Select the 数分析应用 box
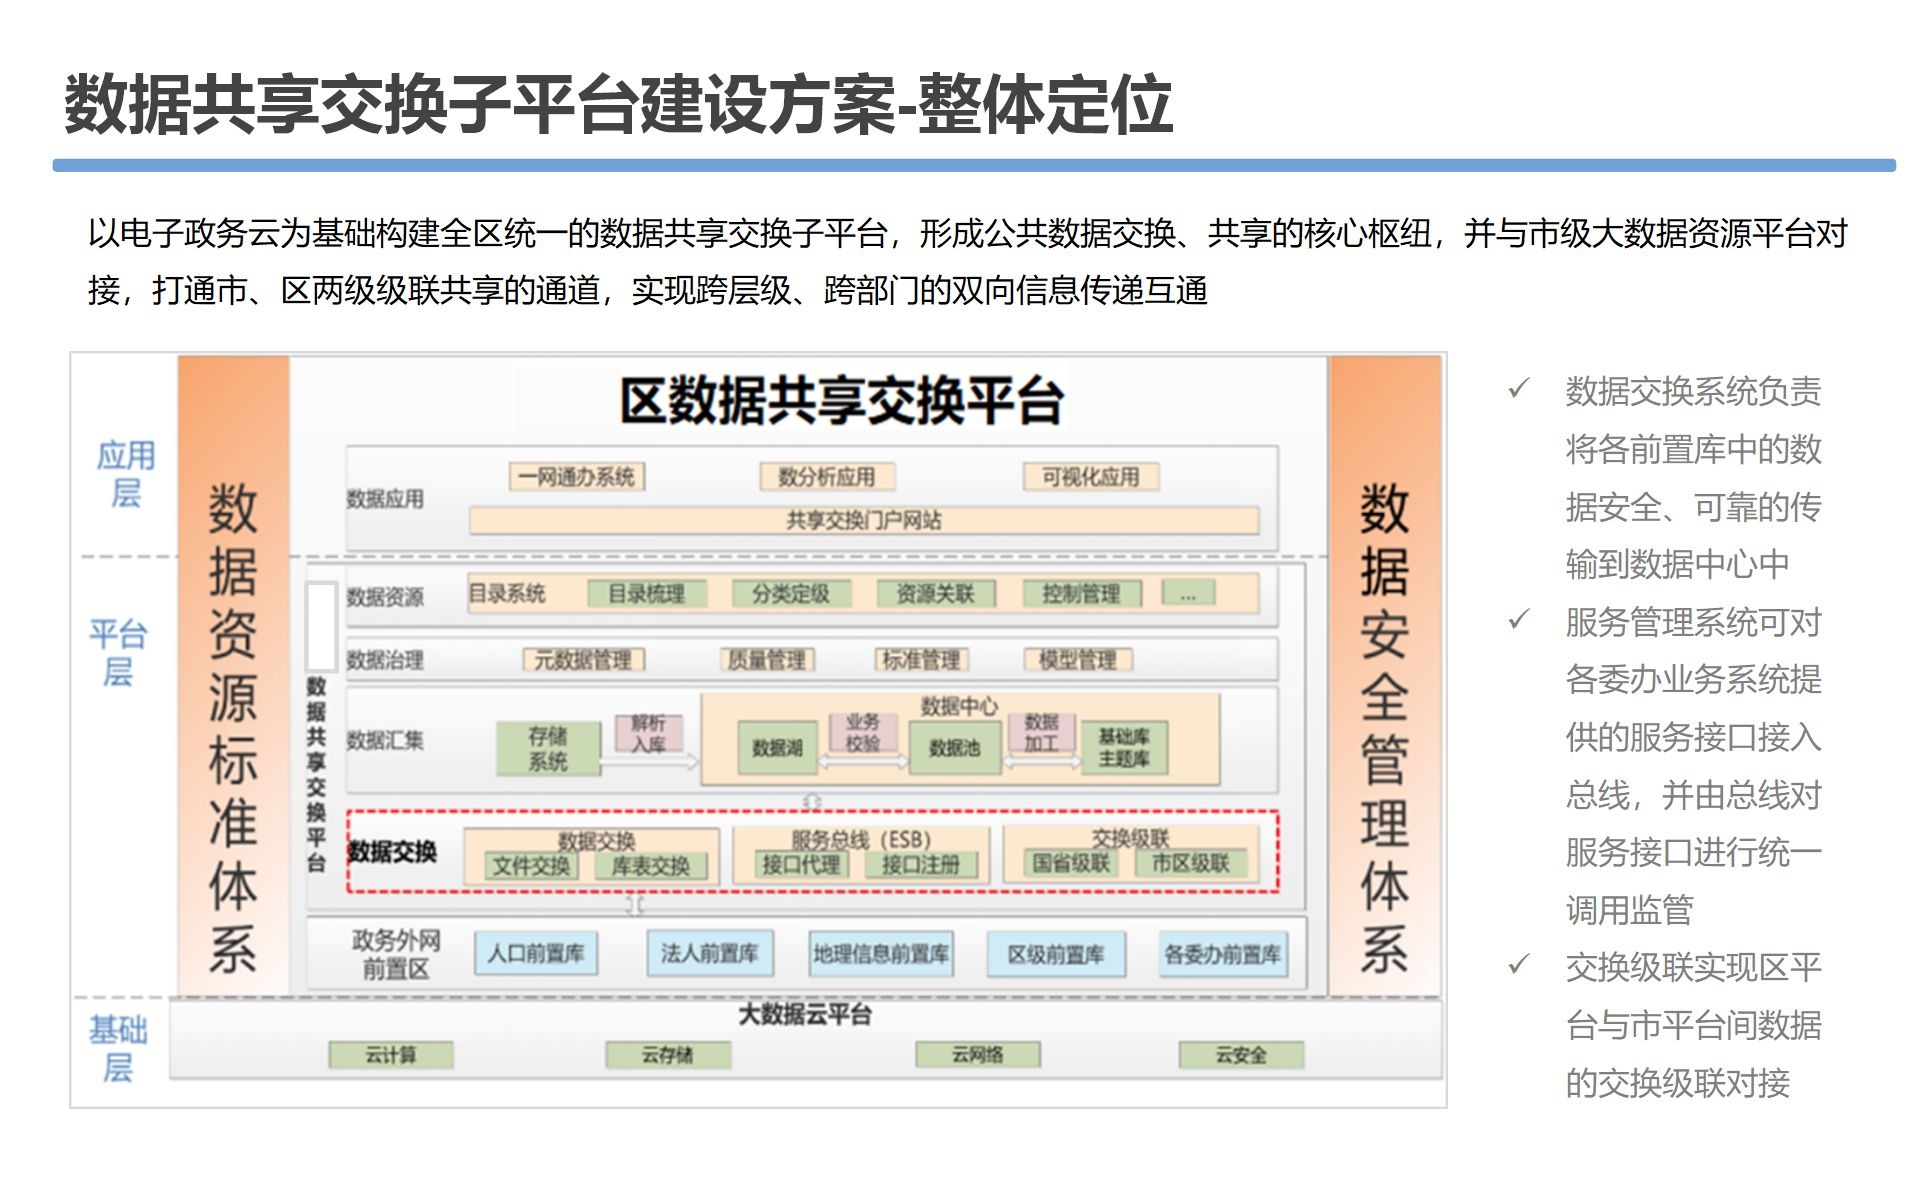The height and width of the screenshot is (1200, 1920). tap(826, 477)
